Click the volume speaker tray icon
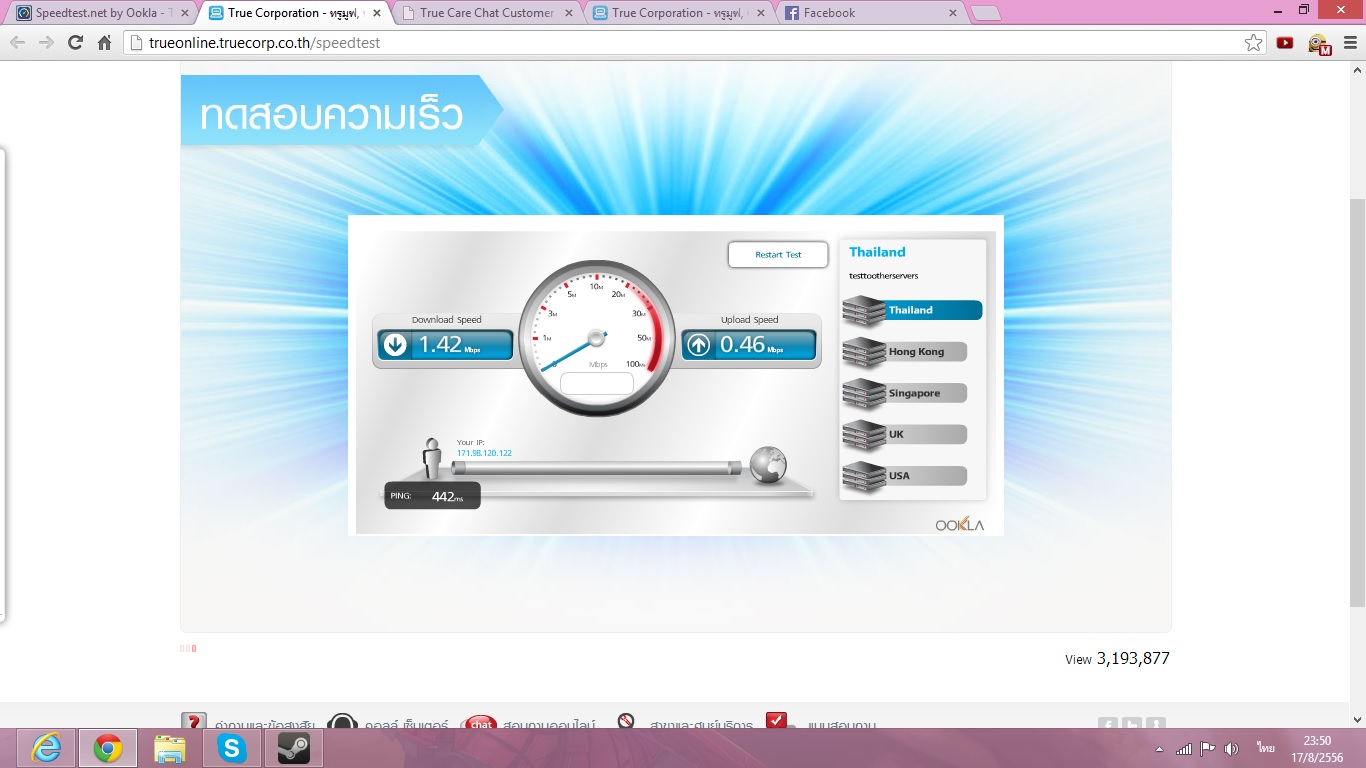Viewport: 1366px width, 768px height. coord(1231,748)
